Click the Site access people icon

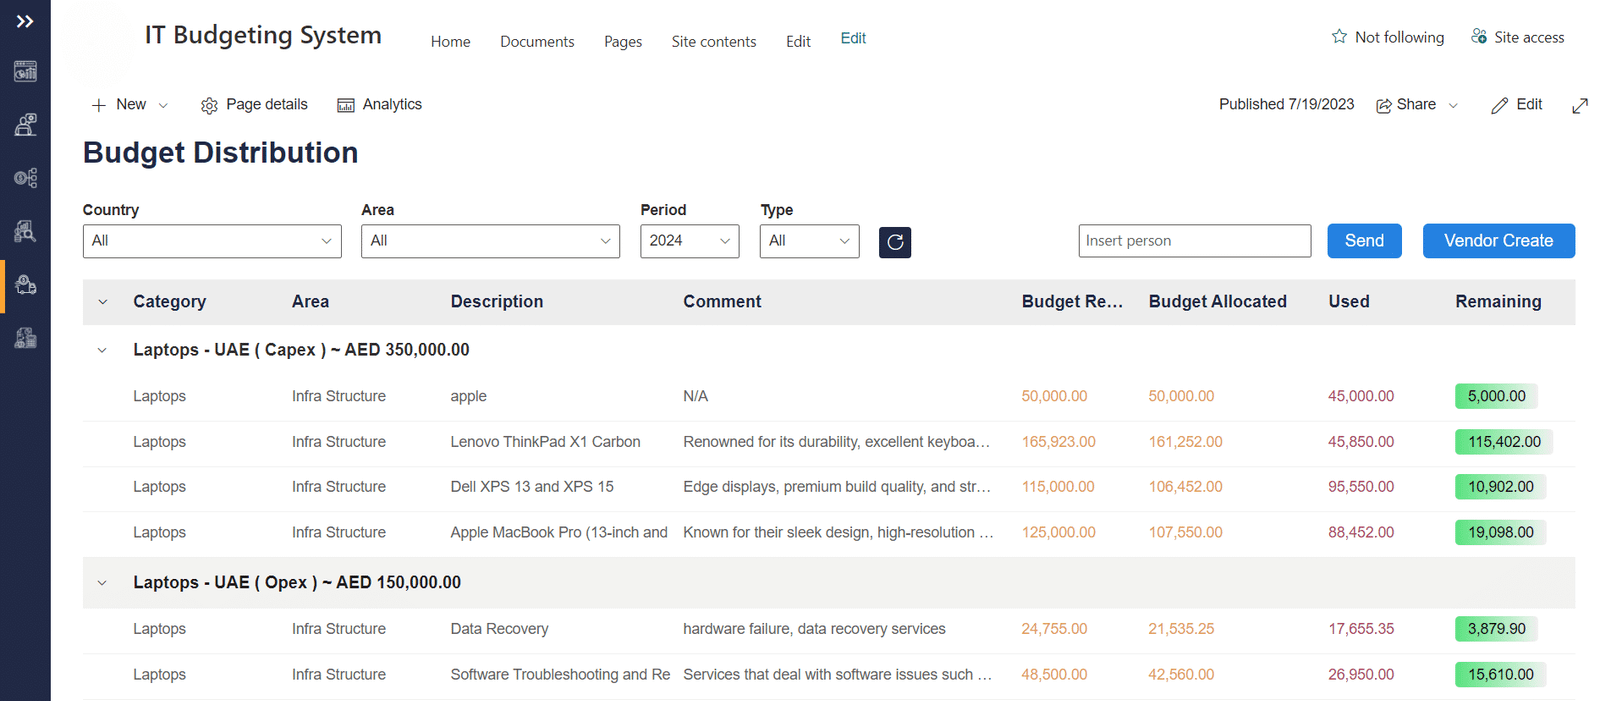click(1479, 36)
